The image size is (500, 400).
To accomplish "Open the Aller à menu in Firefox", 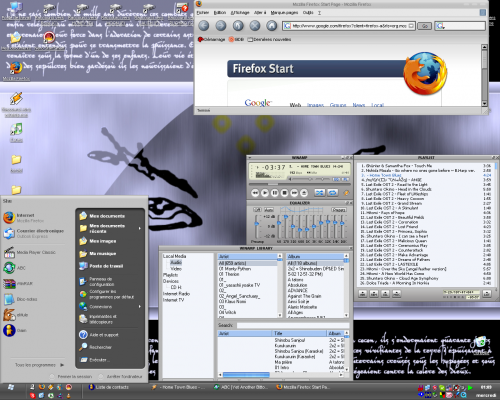I will click(260, 12).
